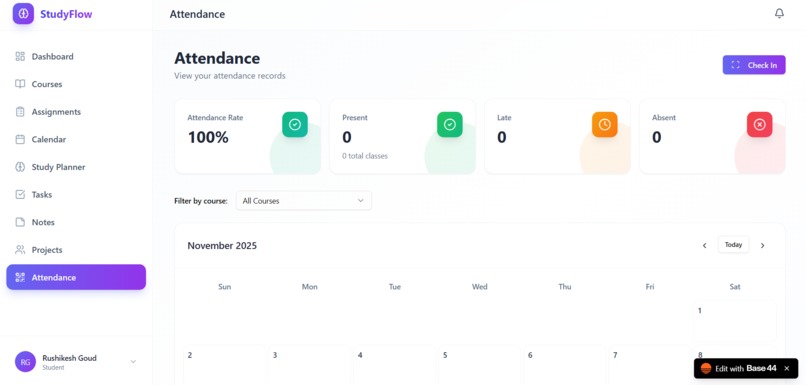The height and width of the screenshot is (385, 806).
Task: Go to previous month with left chevron
Action: click(x=705, y=246)
